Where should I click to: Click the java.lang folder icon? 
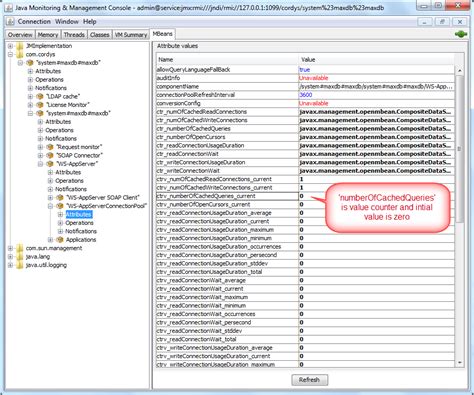tap(20, 256)
